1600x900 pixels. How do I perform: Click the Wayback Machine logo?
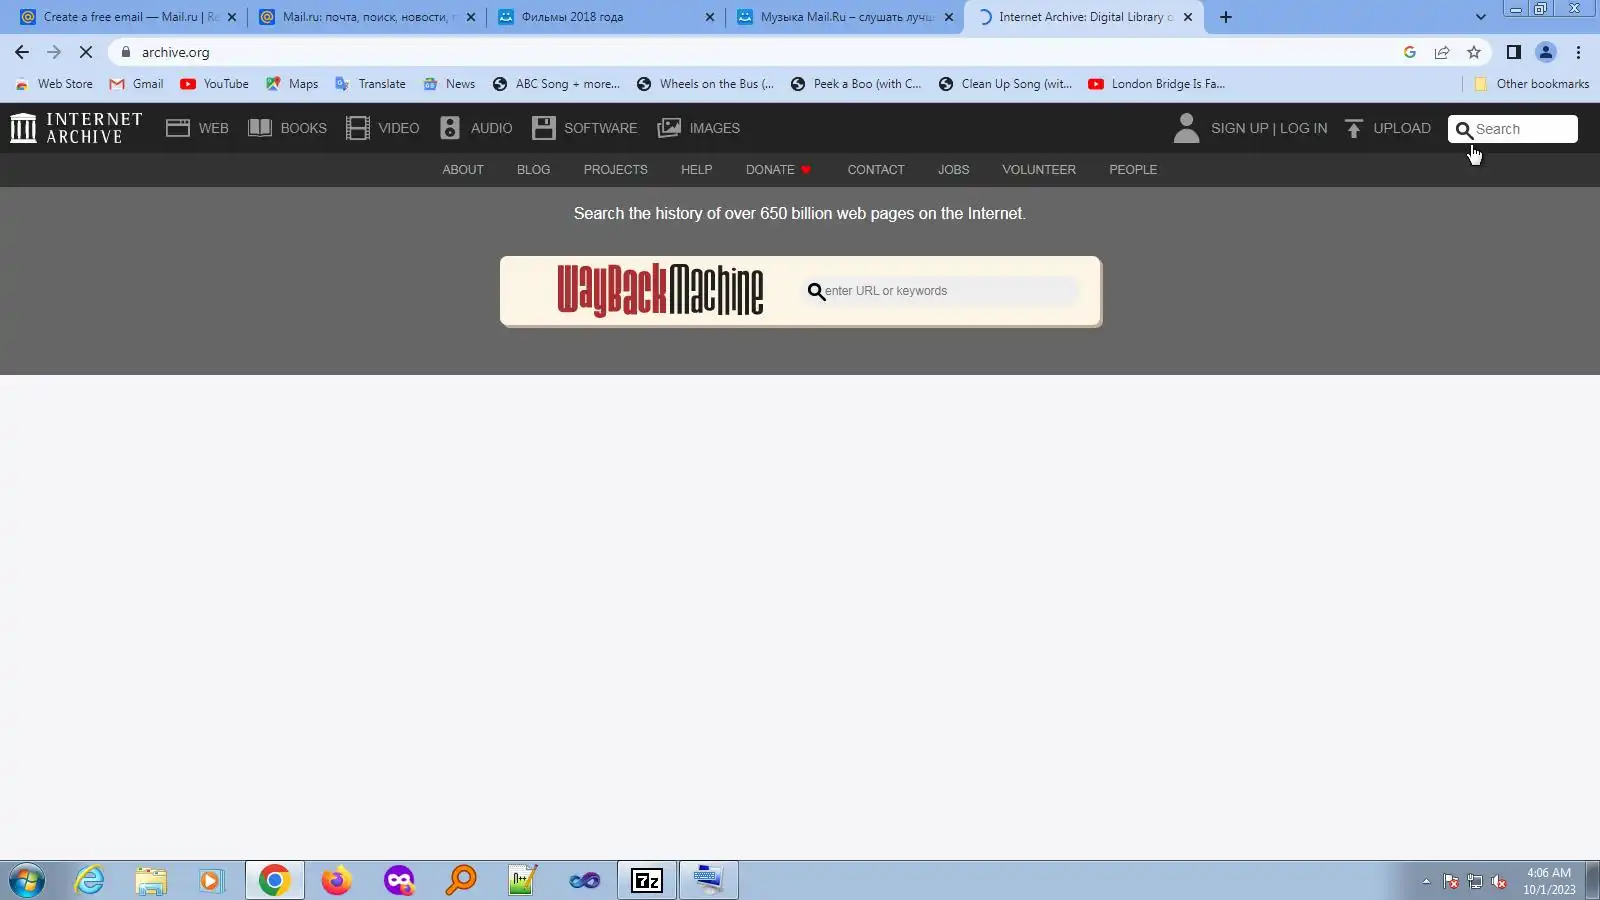click(660, 291)
